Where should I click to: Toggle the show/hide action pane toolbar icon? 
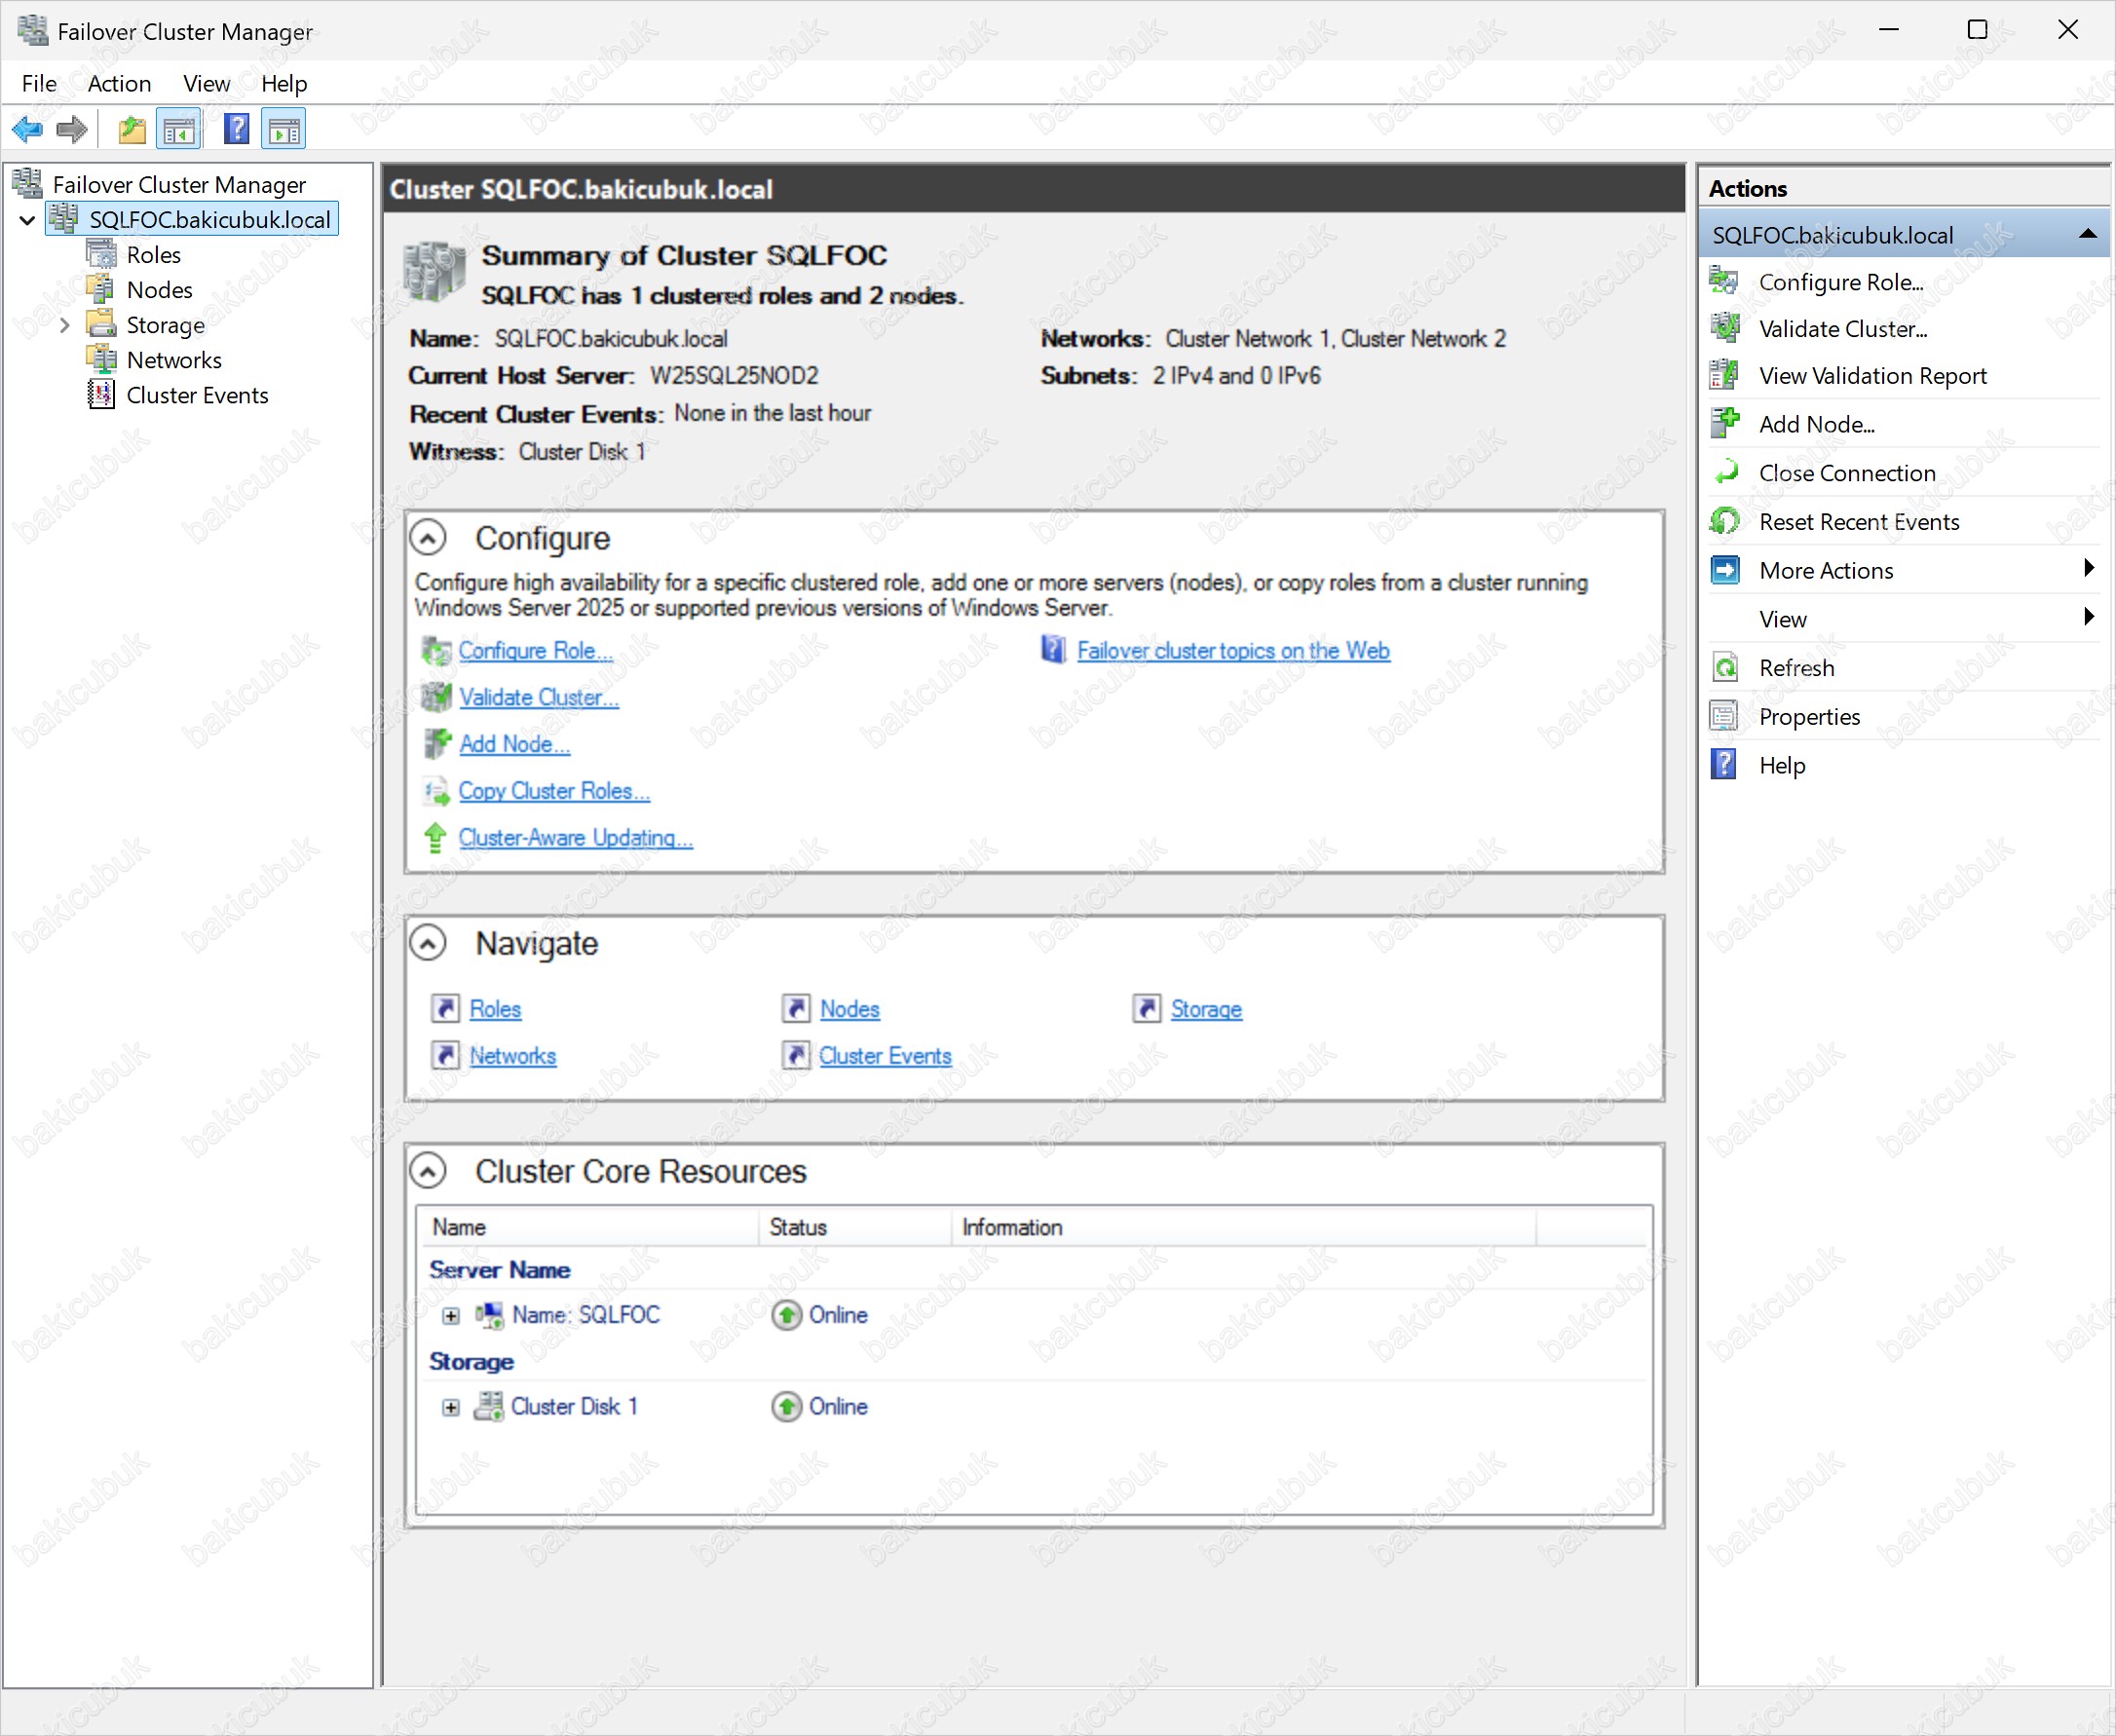[x=284, y=129]
